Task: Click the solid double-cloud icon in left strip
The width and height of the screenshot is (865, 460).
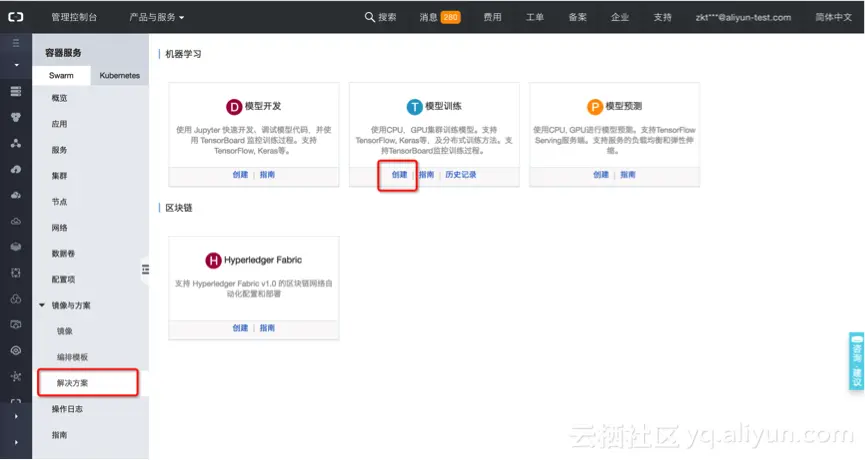Action: (16, 195)
